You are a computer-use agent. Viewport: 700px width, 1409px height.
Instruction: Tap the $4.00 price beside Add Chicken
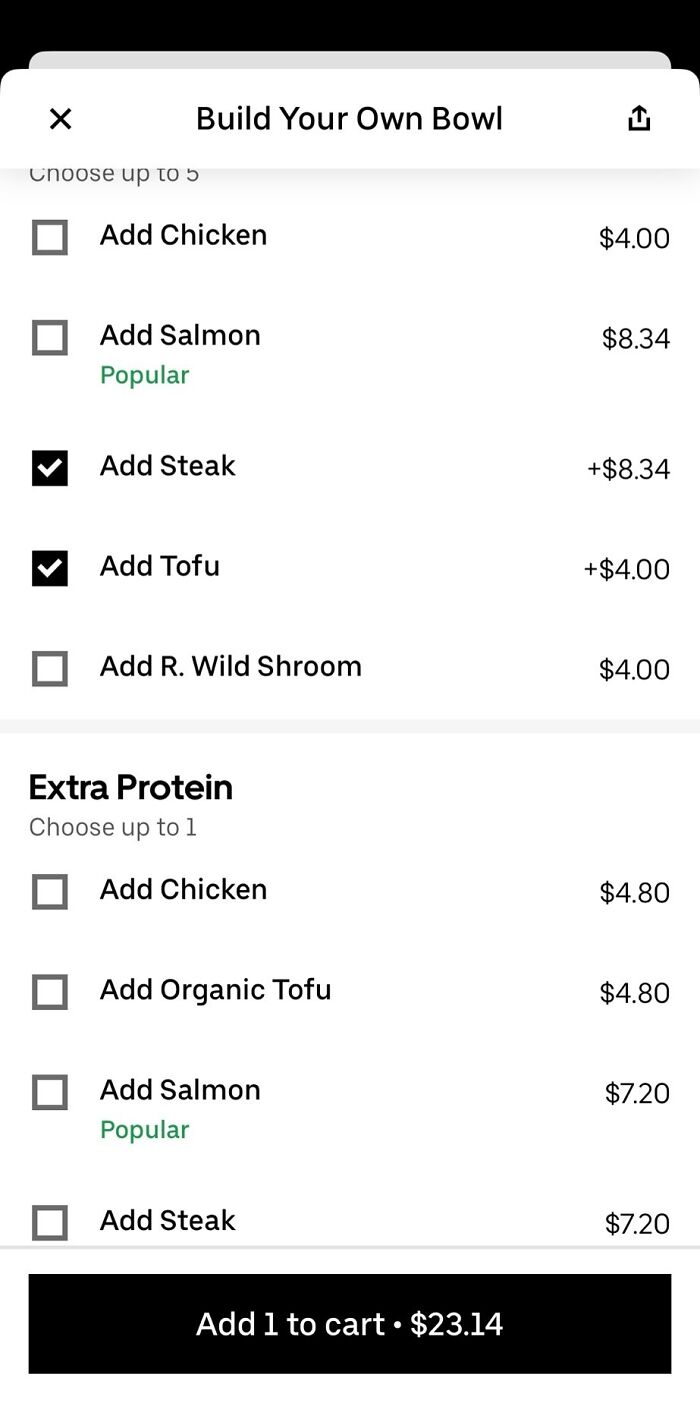[636, 238]
